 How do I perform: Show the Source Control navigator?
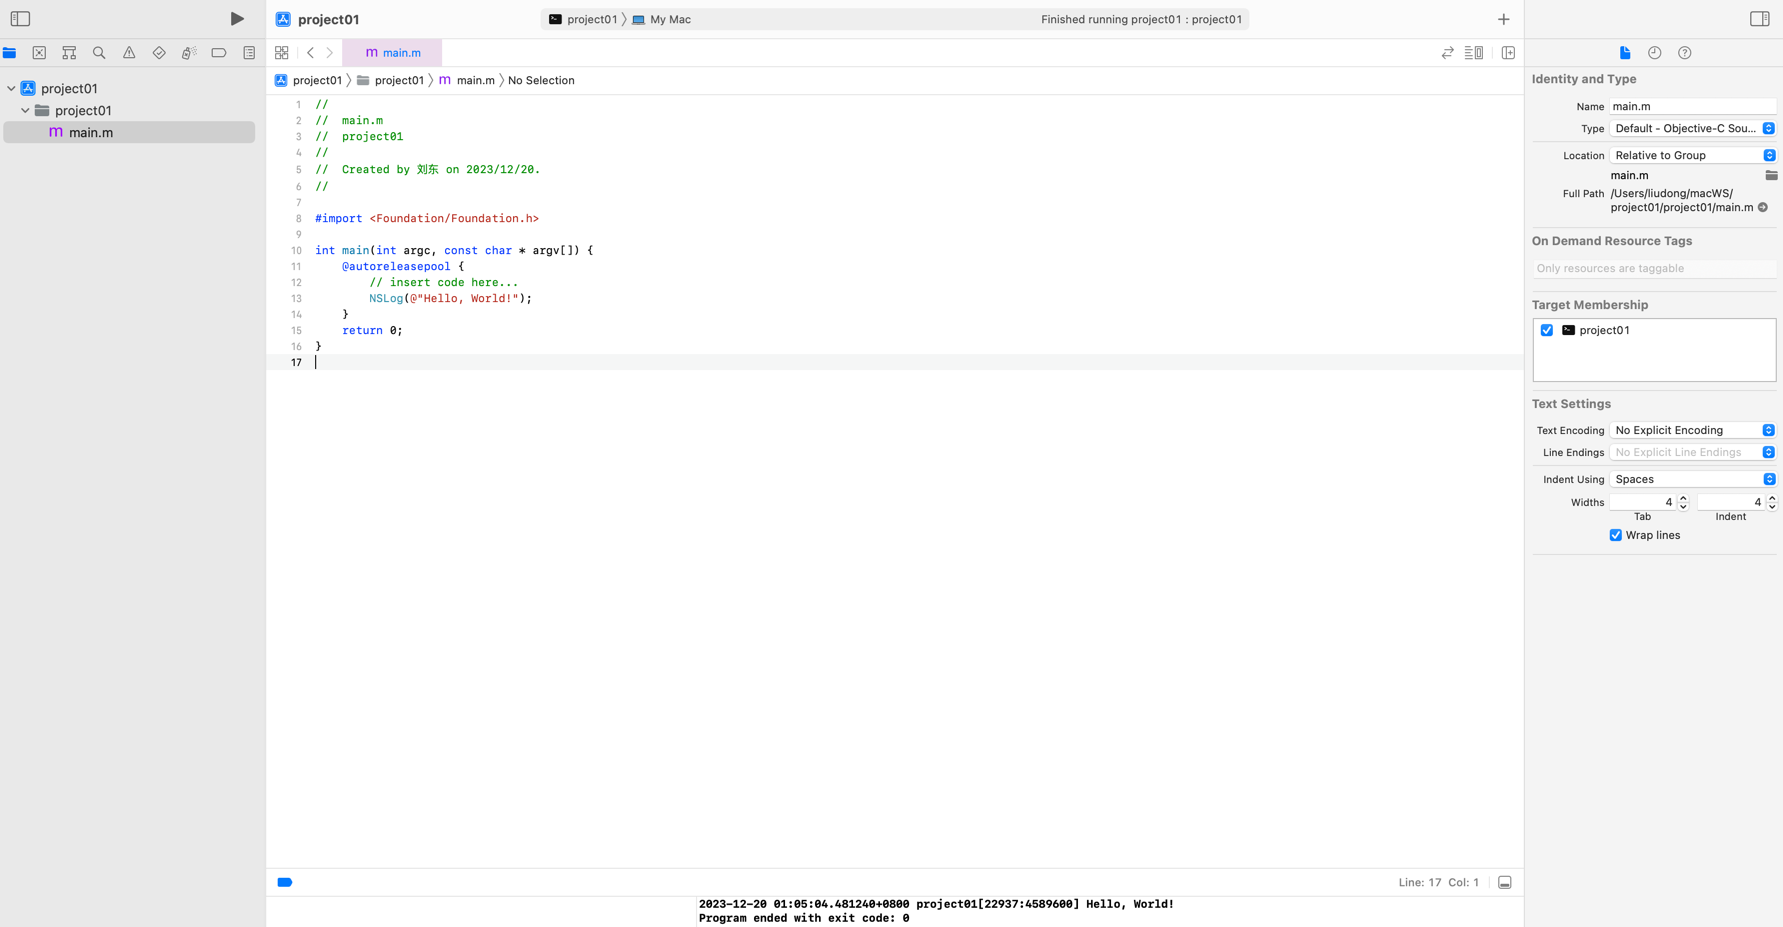pyautogui.click(x=39, y=53)
